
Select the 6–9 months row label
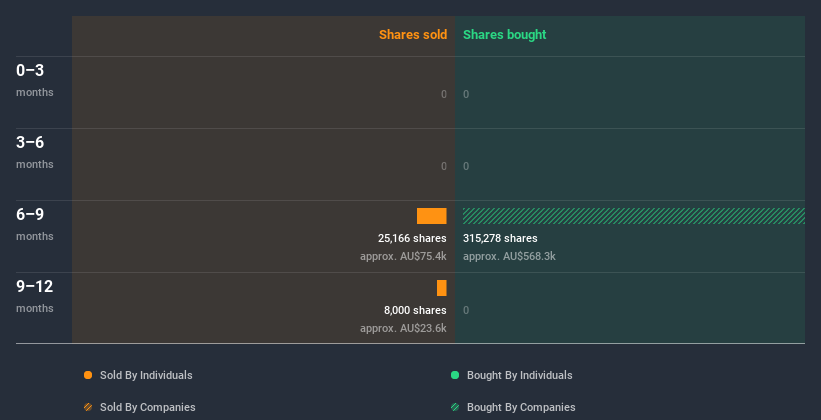[35, 224]
